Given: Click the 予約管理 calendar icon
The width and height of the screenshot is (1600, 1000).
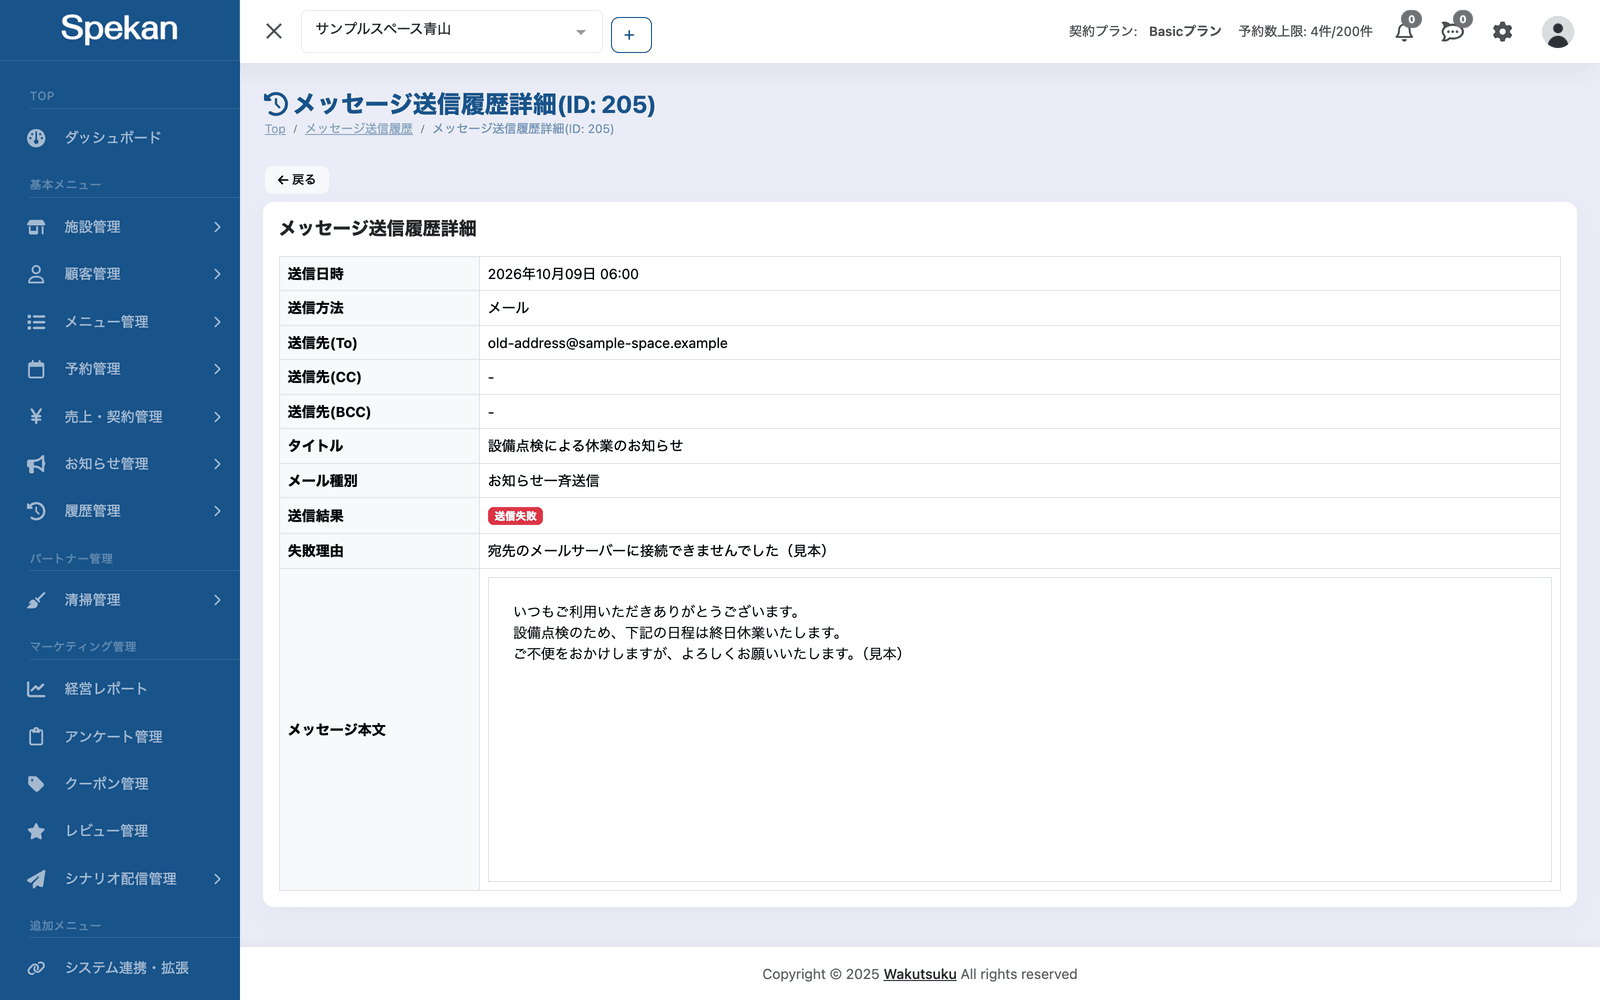Looking at the screenshot, I should point(36,369).
